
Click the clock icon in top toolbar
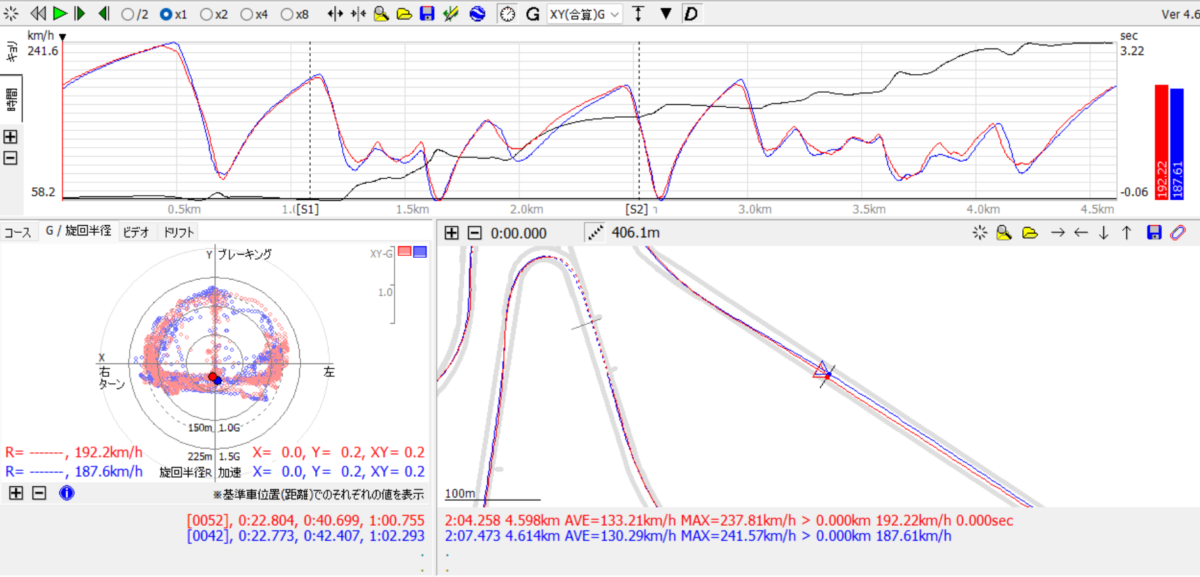click(x=508, y=14)
